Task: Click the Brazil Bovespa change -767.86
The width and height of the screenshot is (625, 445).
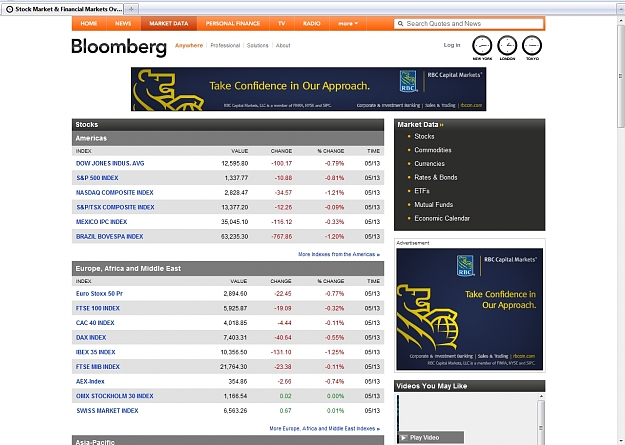Action: click(x=281, y=236)
